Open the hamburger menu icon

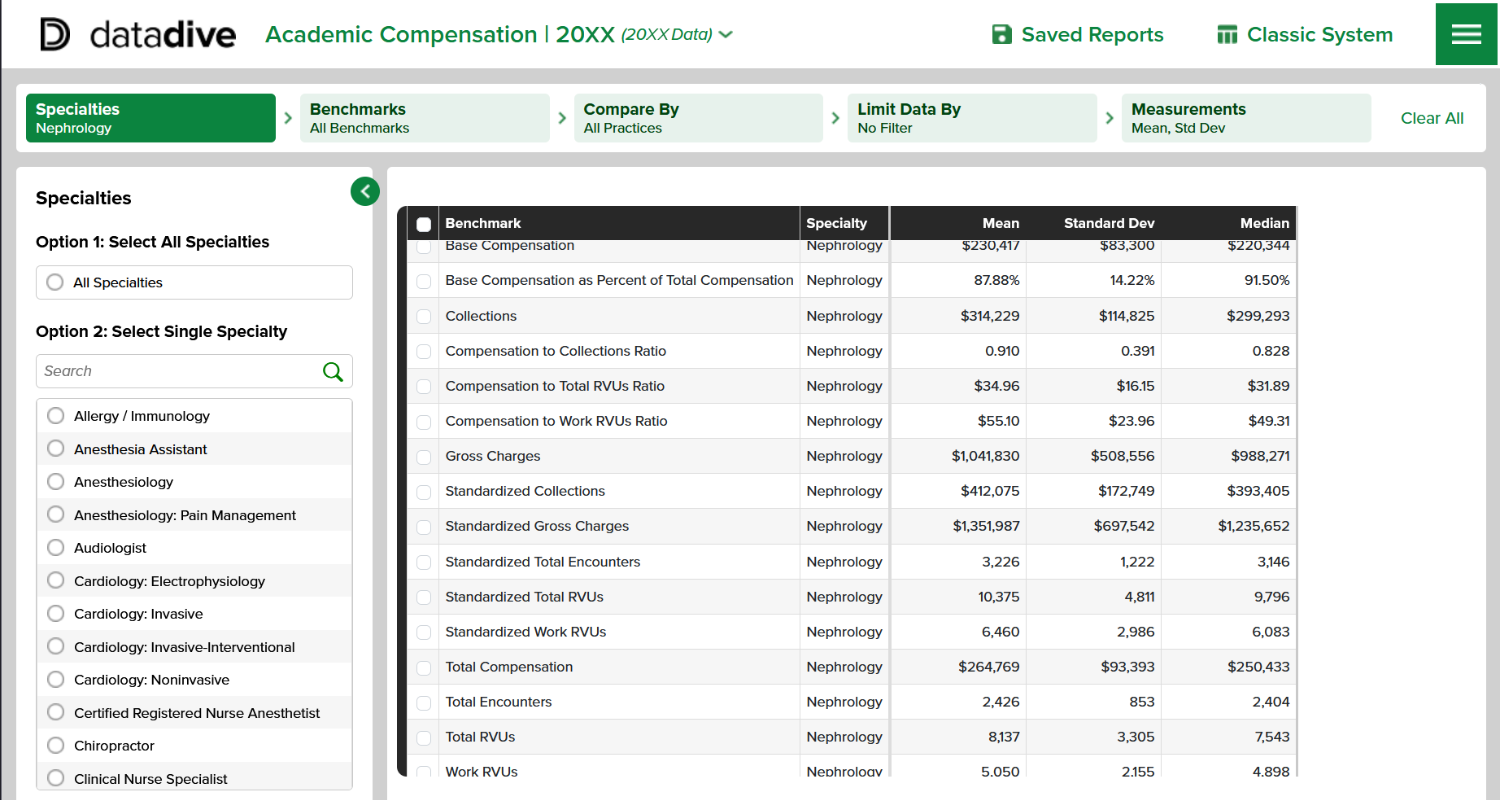1466,34
